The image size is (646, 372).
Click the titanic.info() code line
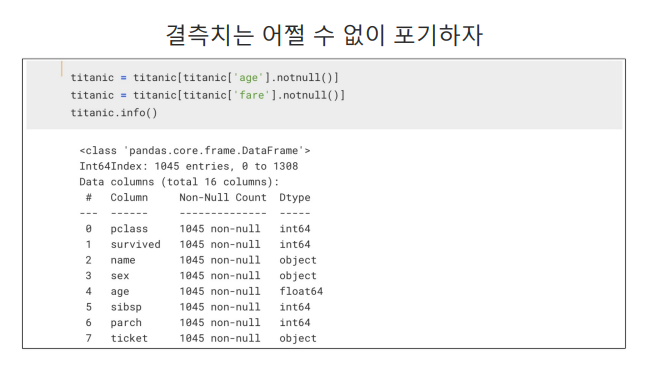click(x=114, y=112)
